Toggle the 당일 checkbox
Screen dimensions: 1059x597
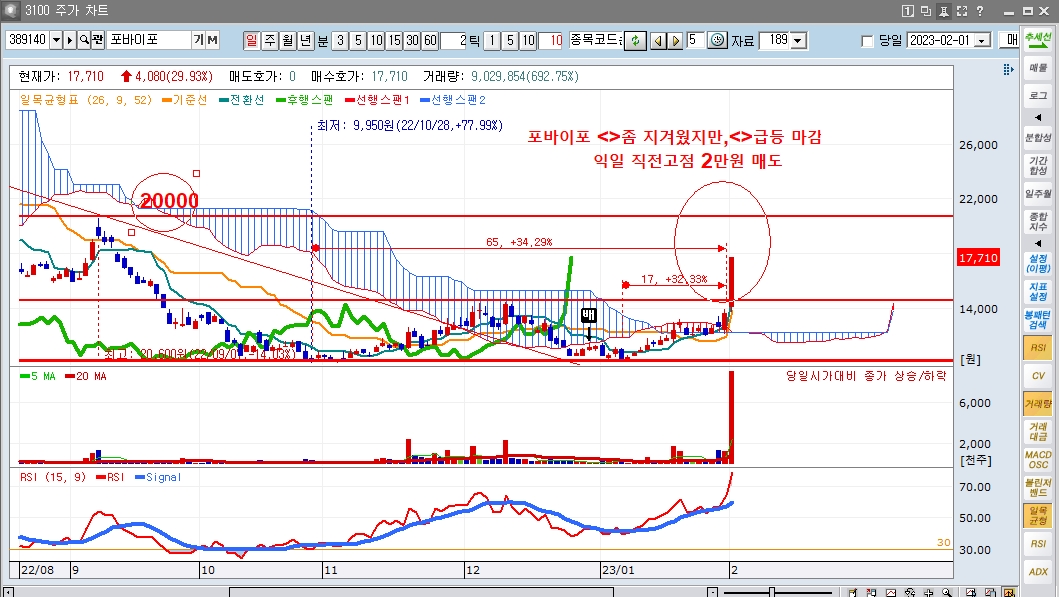(x=867, y=41)
